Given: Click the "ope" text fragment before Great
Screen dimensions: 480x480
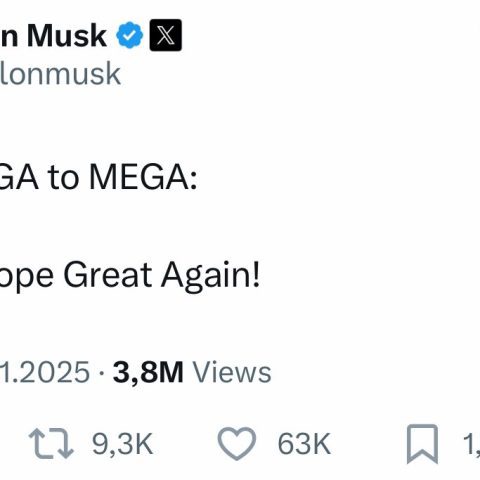Looking at the screenshot, I should [27, 279].
